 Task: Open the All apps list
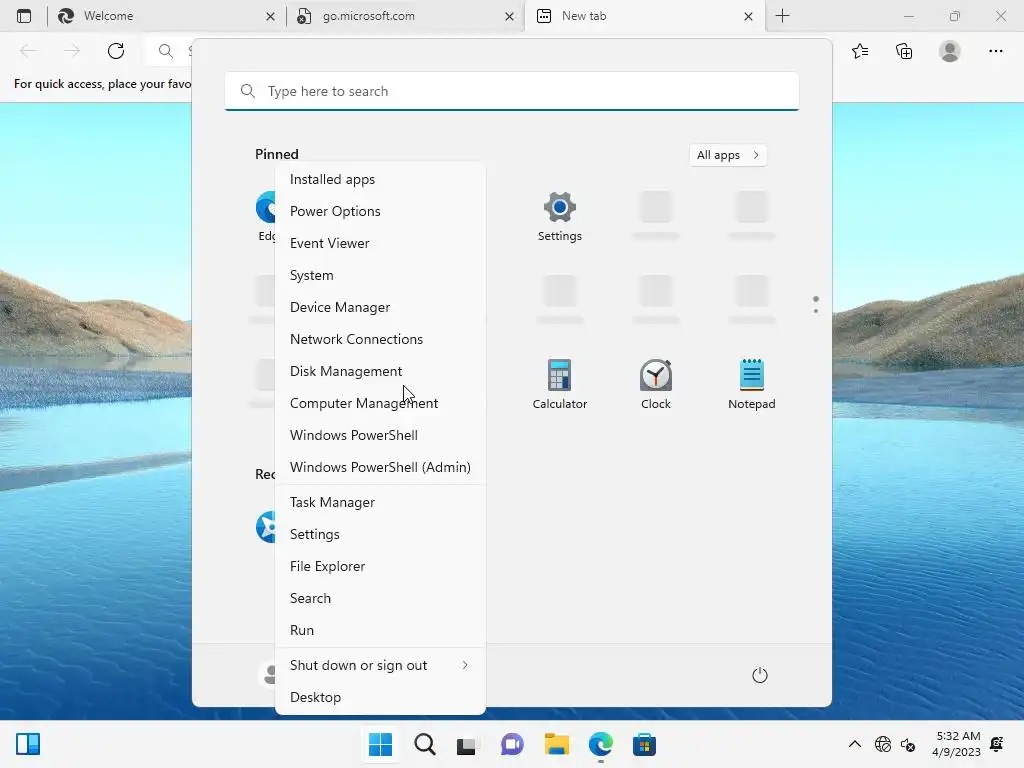pyautogui.click(x=728, y=155)
